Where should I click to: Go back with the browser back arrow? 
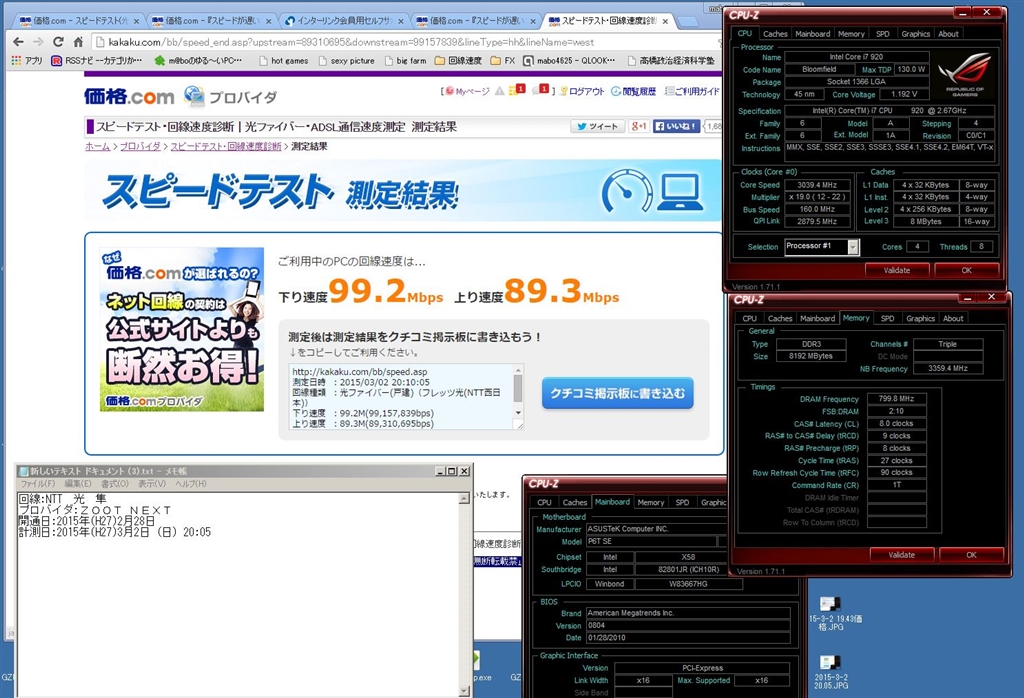(18, 42)
